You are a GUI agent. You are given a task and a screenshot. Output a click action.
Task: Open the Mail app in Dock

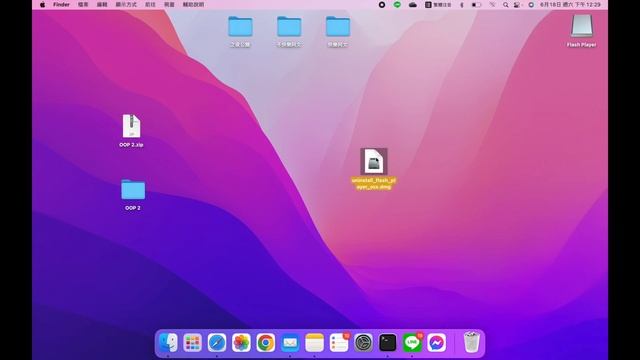[290, 342]
